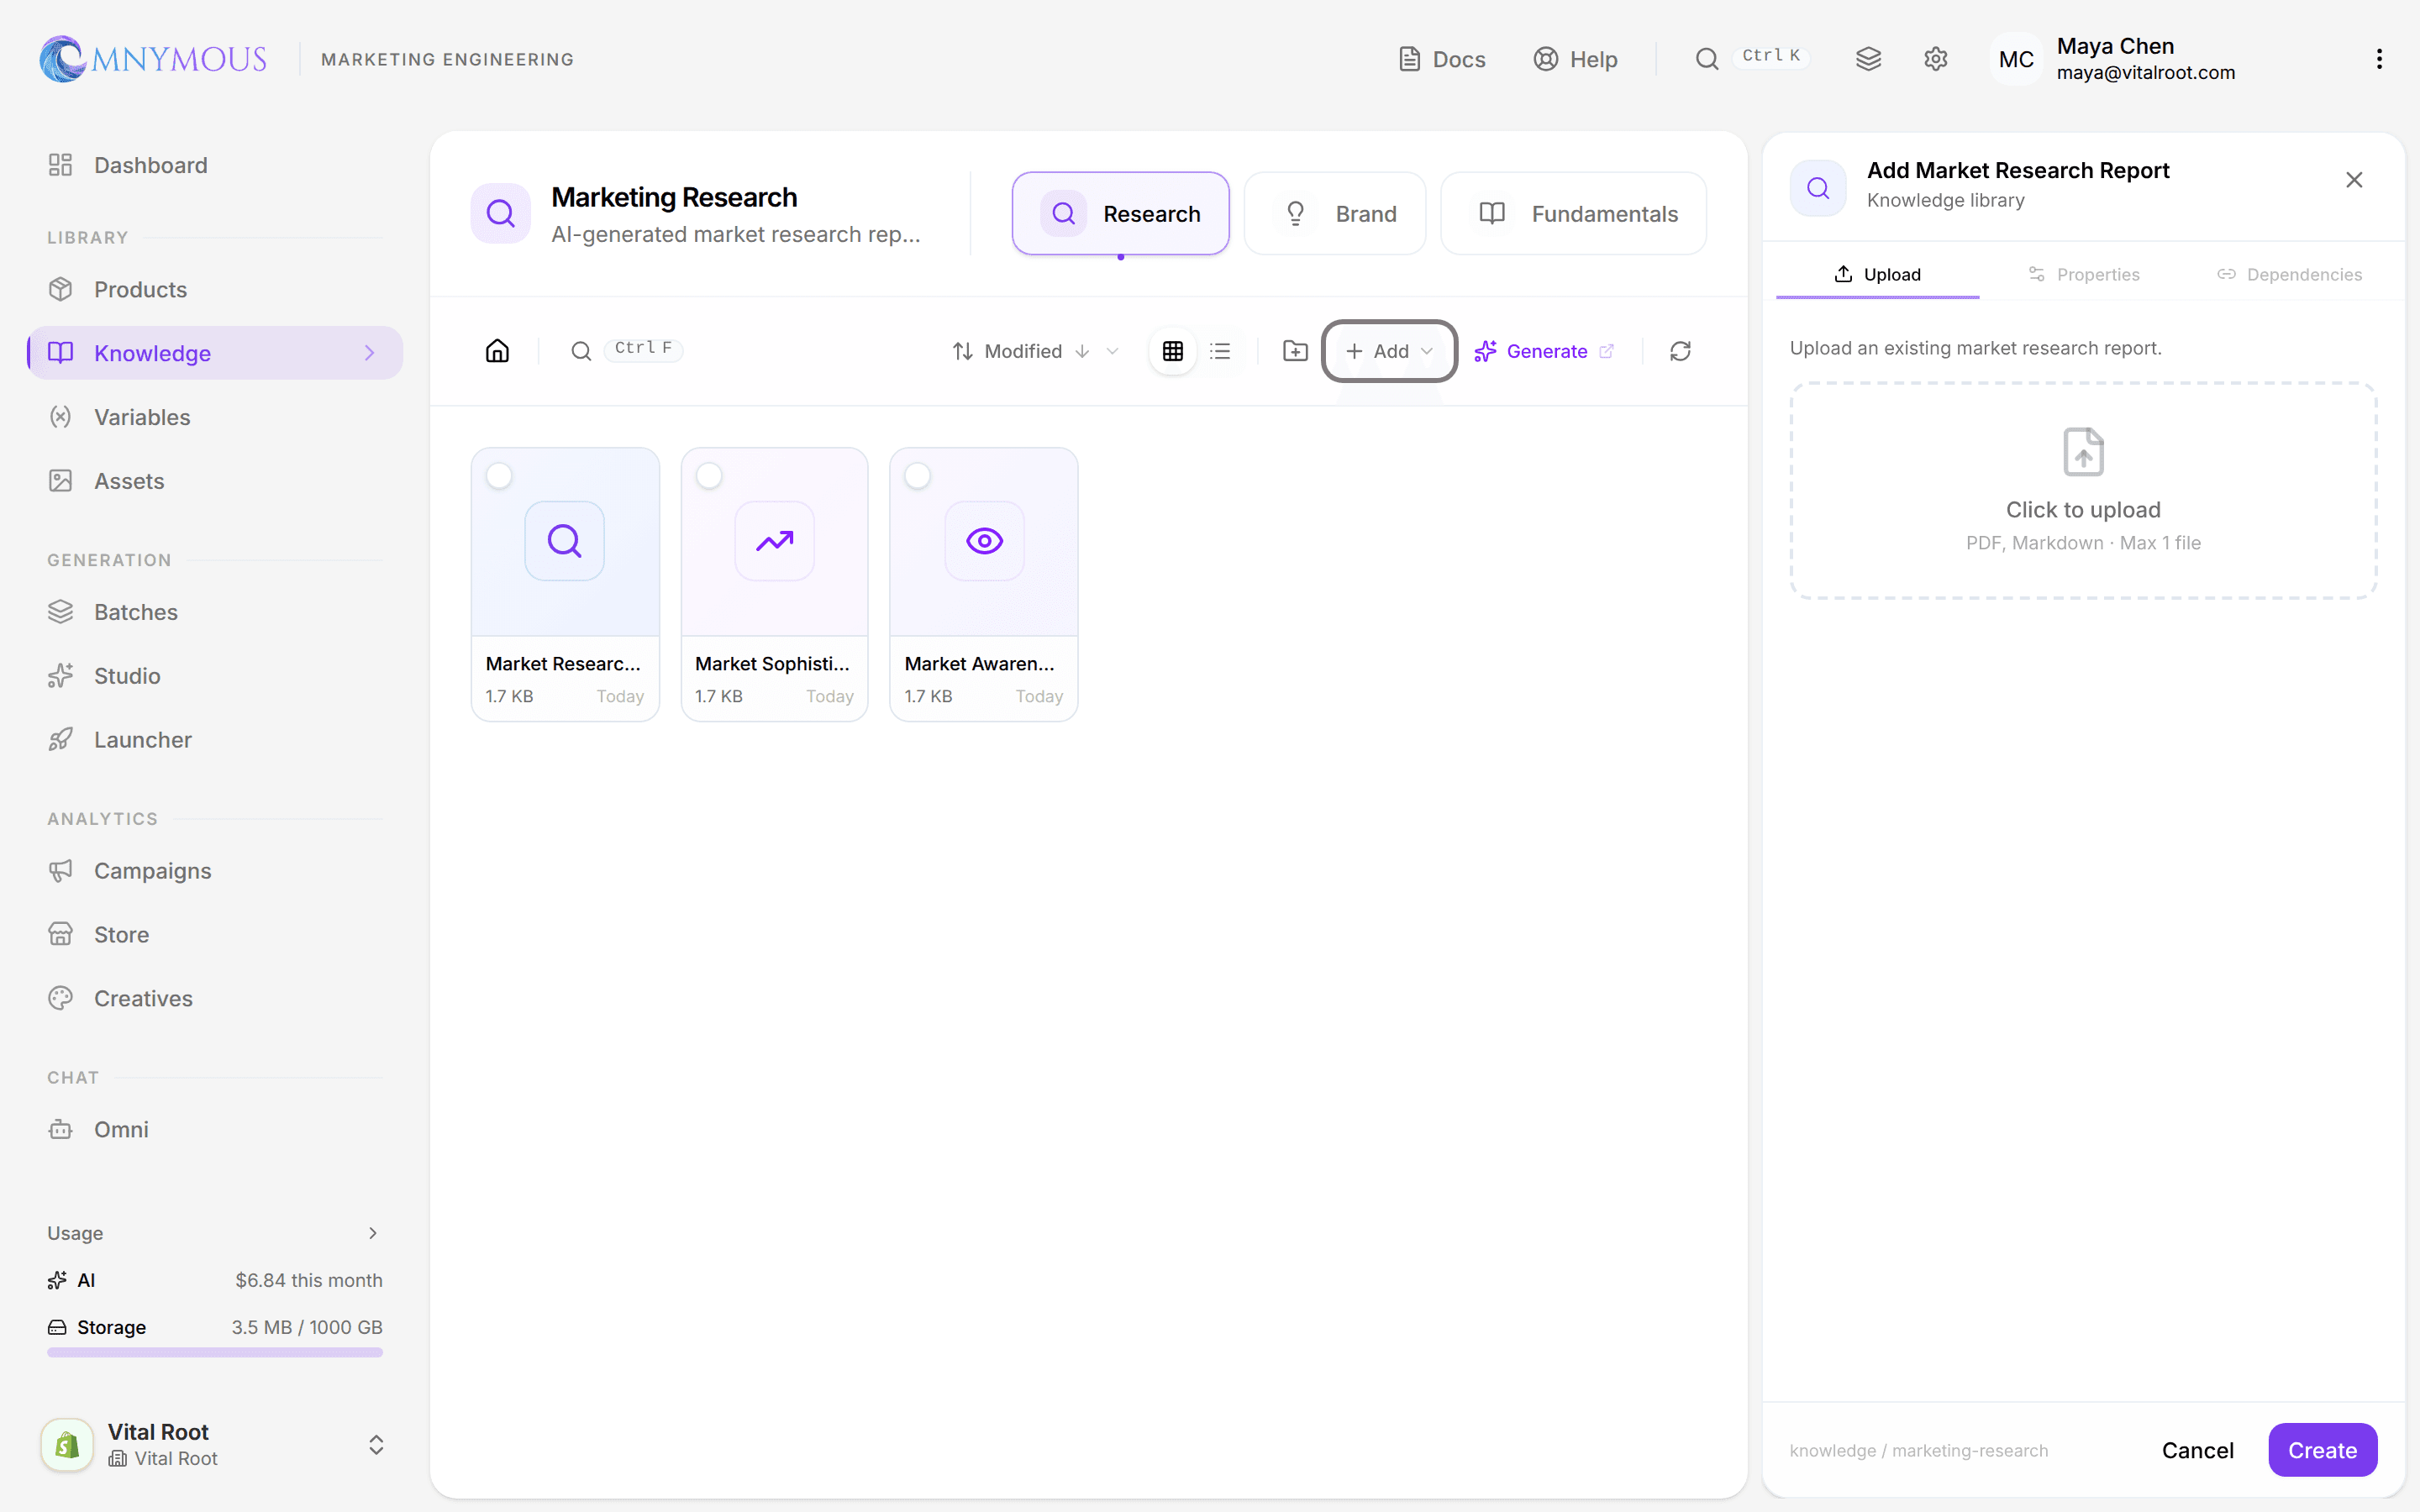Click the upload file icon in dropzone
Image resolution: width=2420 pixels, height=1512 pixels.
(2083, 452)
